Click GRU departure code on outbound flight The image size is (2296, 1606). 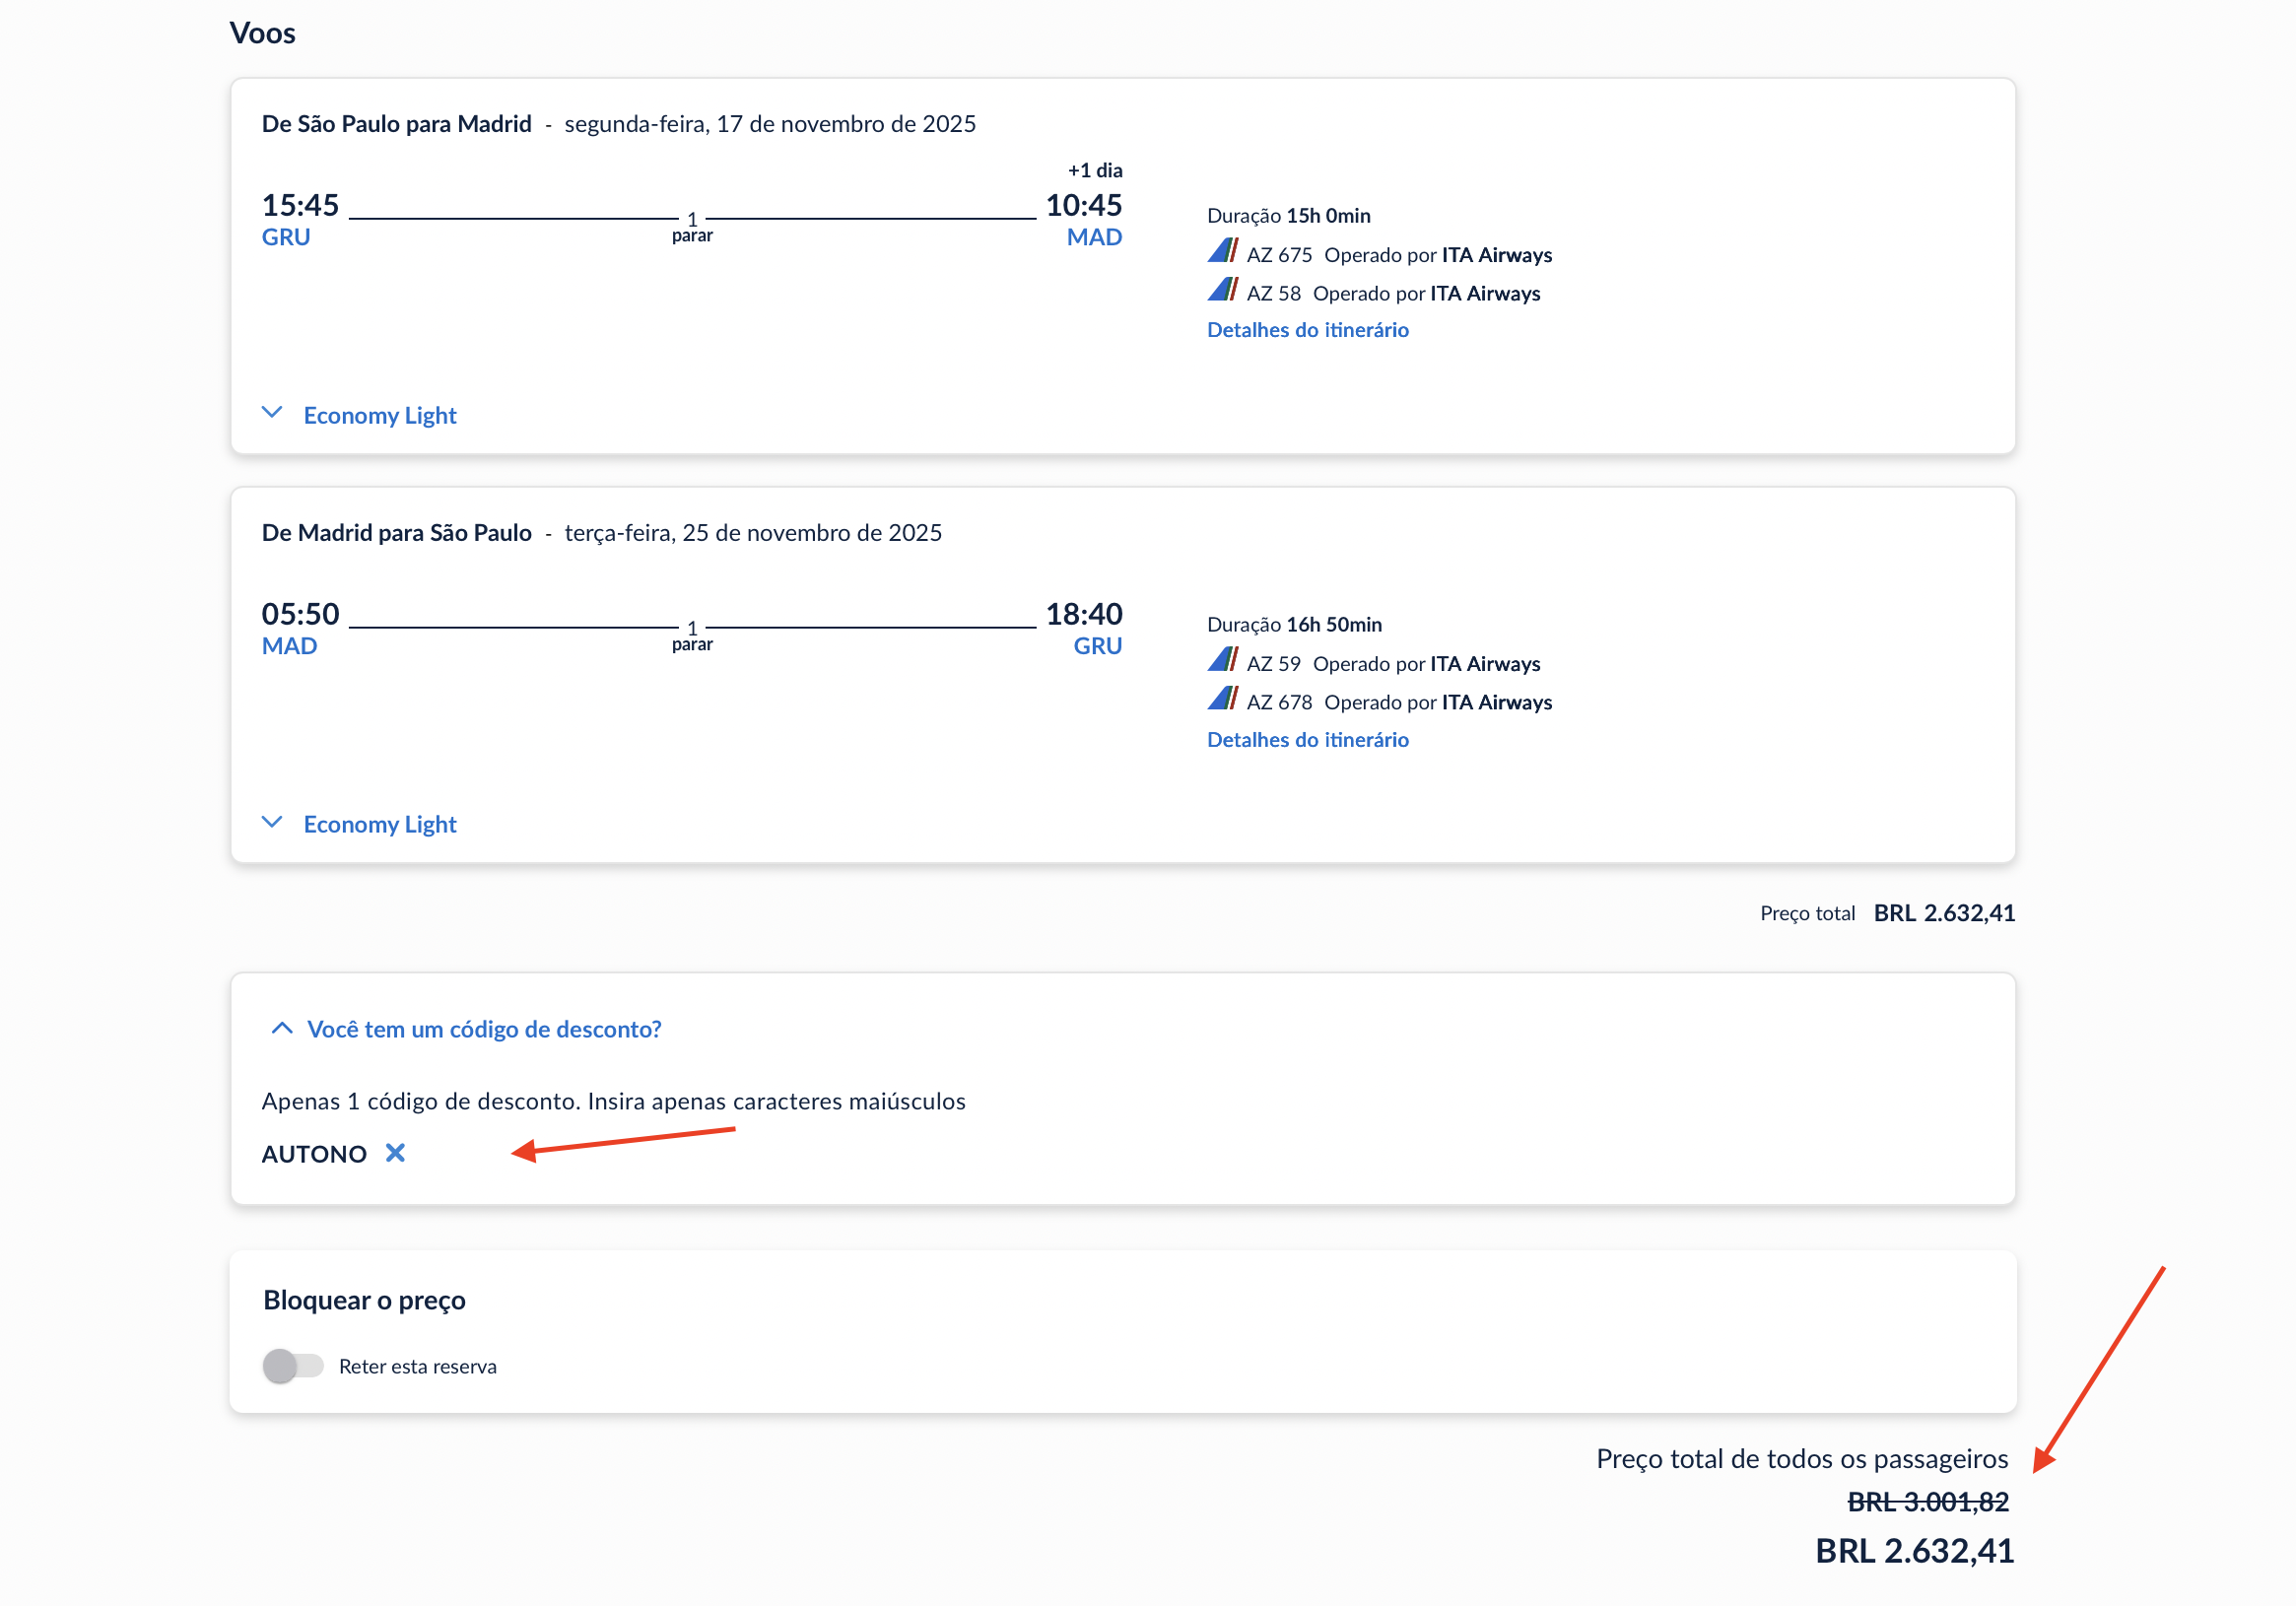click(x=286, y=237)
